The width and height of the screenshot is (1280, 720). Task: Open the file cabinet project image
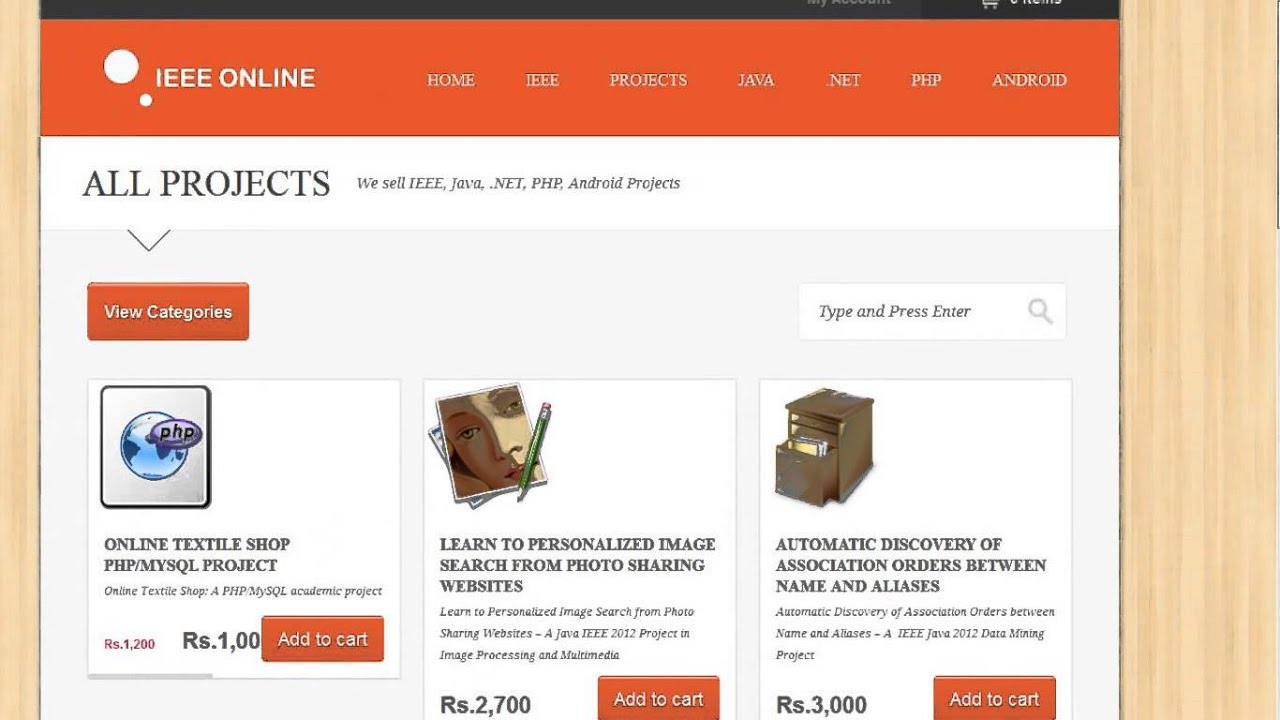tap(824, 447)
